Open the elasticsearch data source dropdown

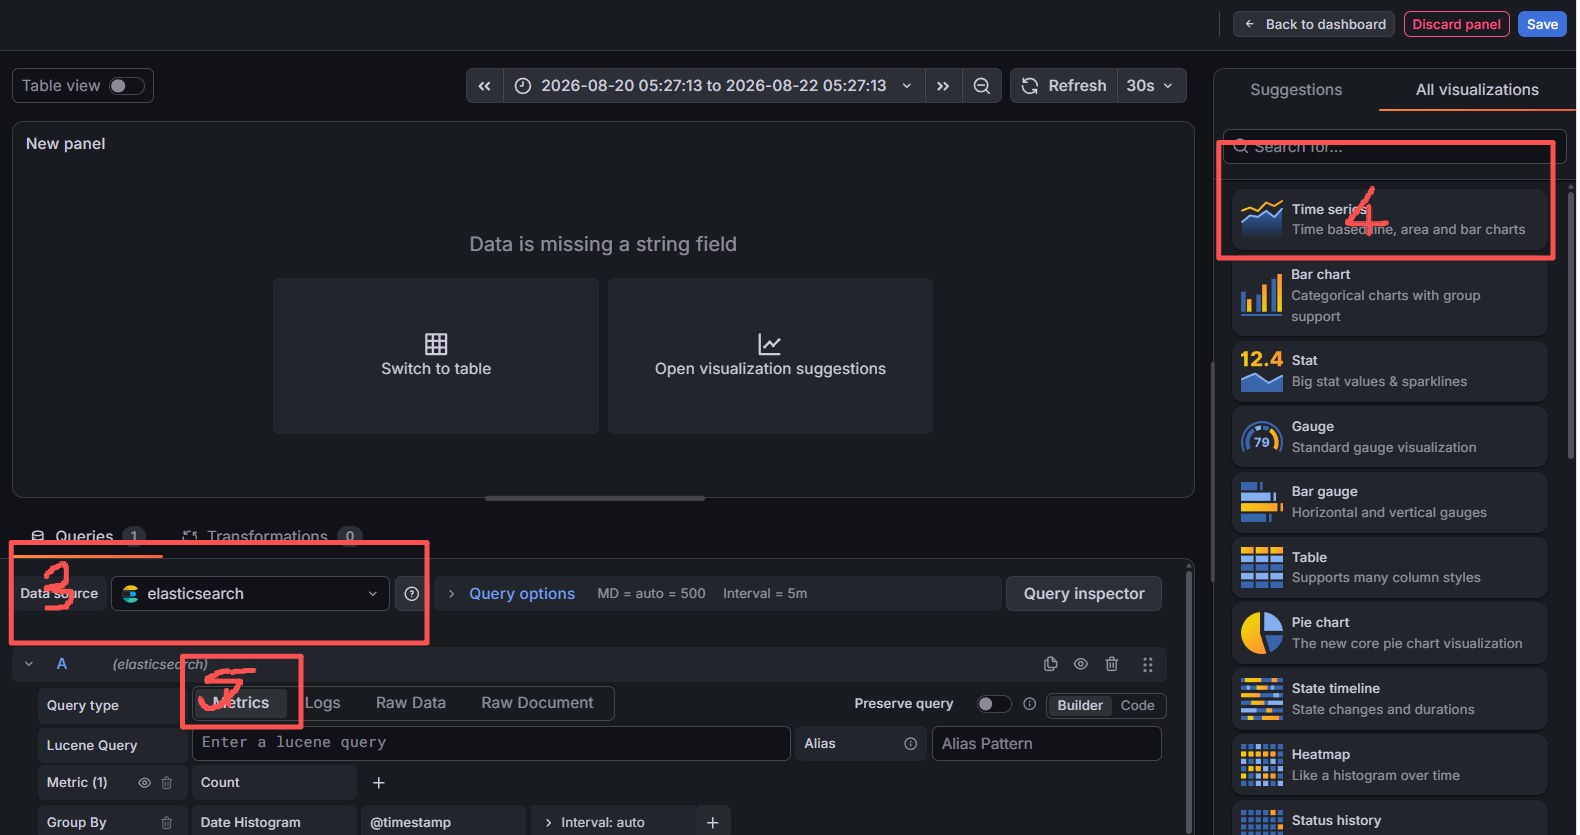coord(250,594)
